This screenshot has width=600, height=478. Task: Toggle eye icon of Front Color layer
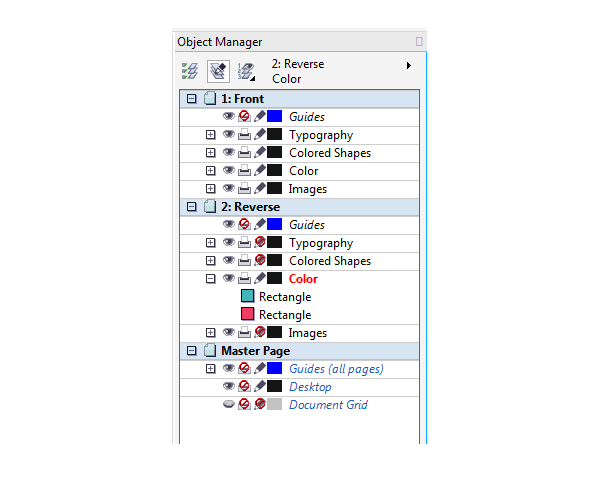point(229,170)
